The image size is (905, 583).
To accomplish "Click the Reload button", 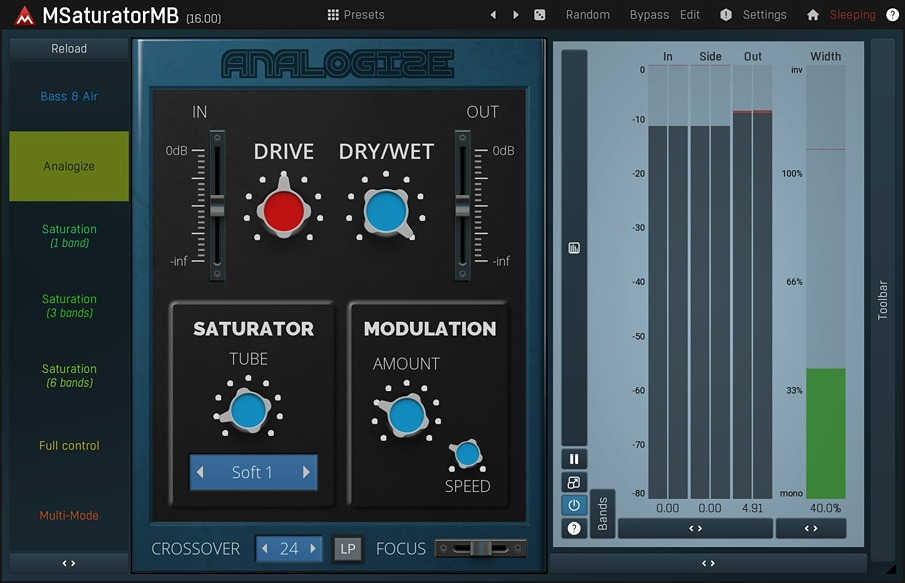I will pos(68,48).
